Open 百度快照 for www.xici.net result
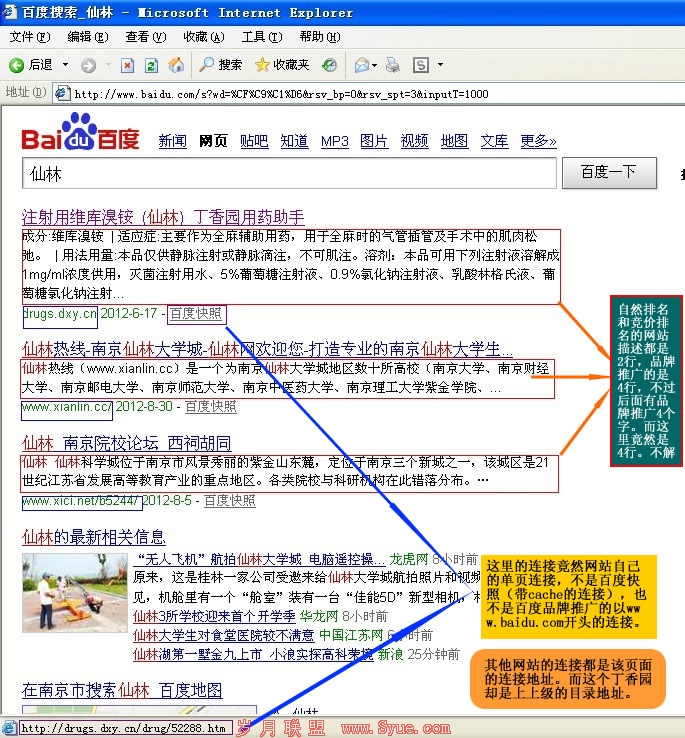Viewport: 685px width, 738px height. tap(230, 500)
